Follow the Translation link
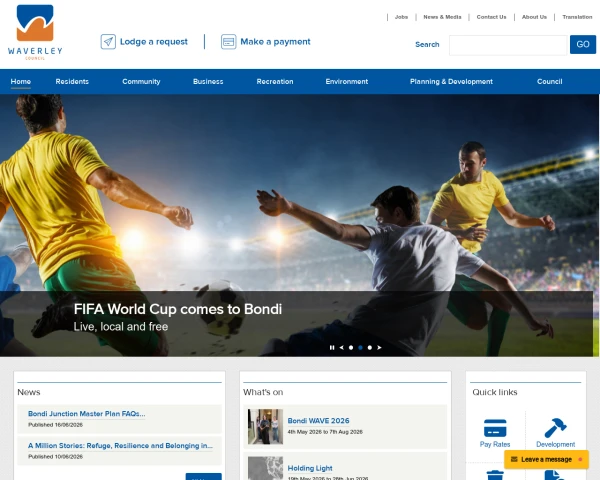Screen dimensions: 600x480 click(577, 17)
